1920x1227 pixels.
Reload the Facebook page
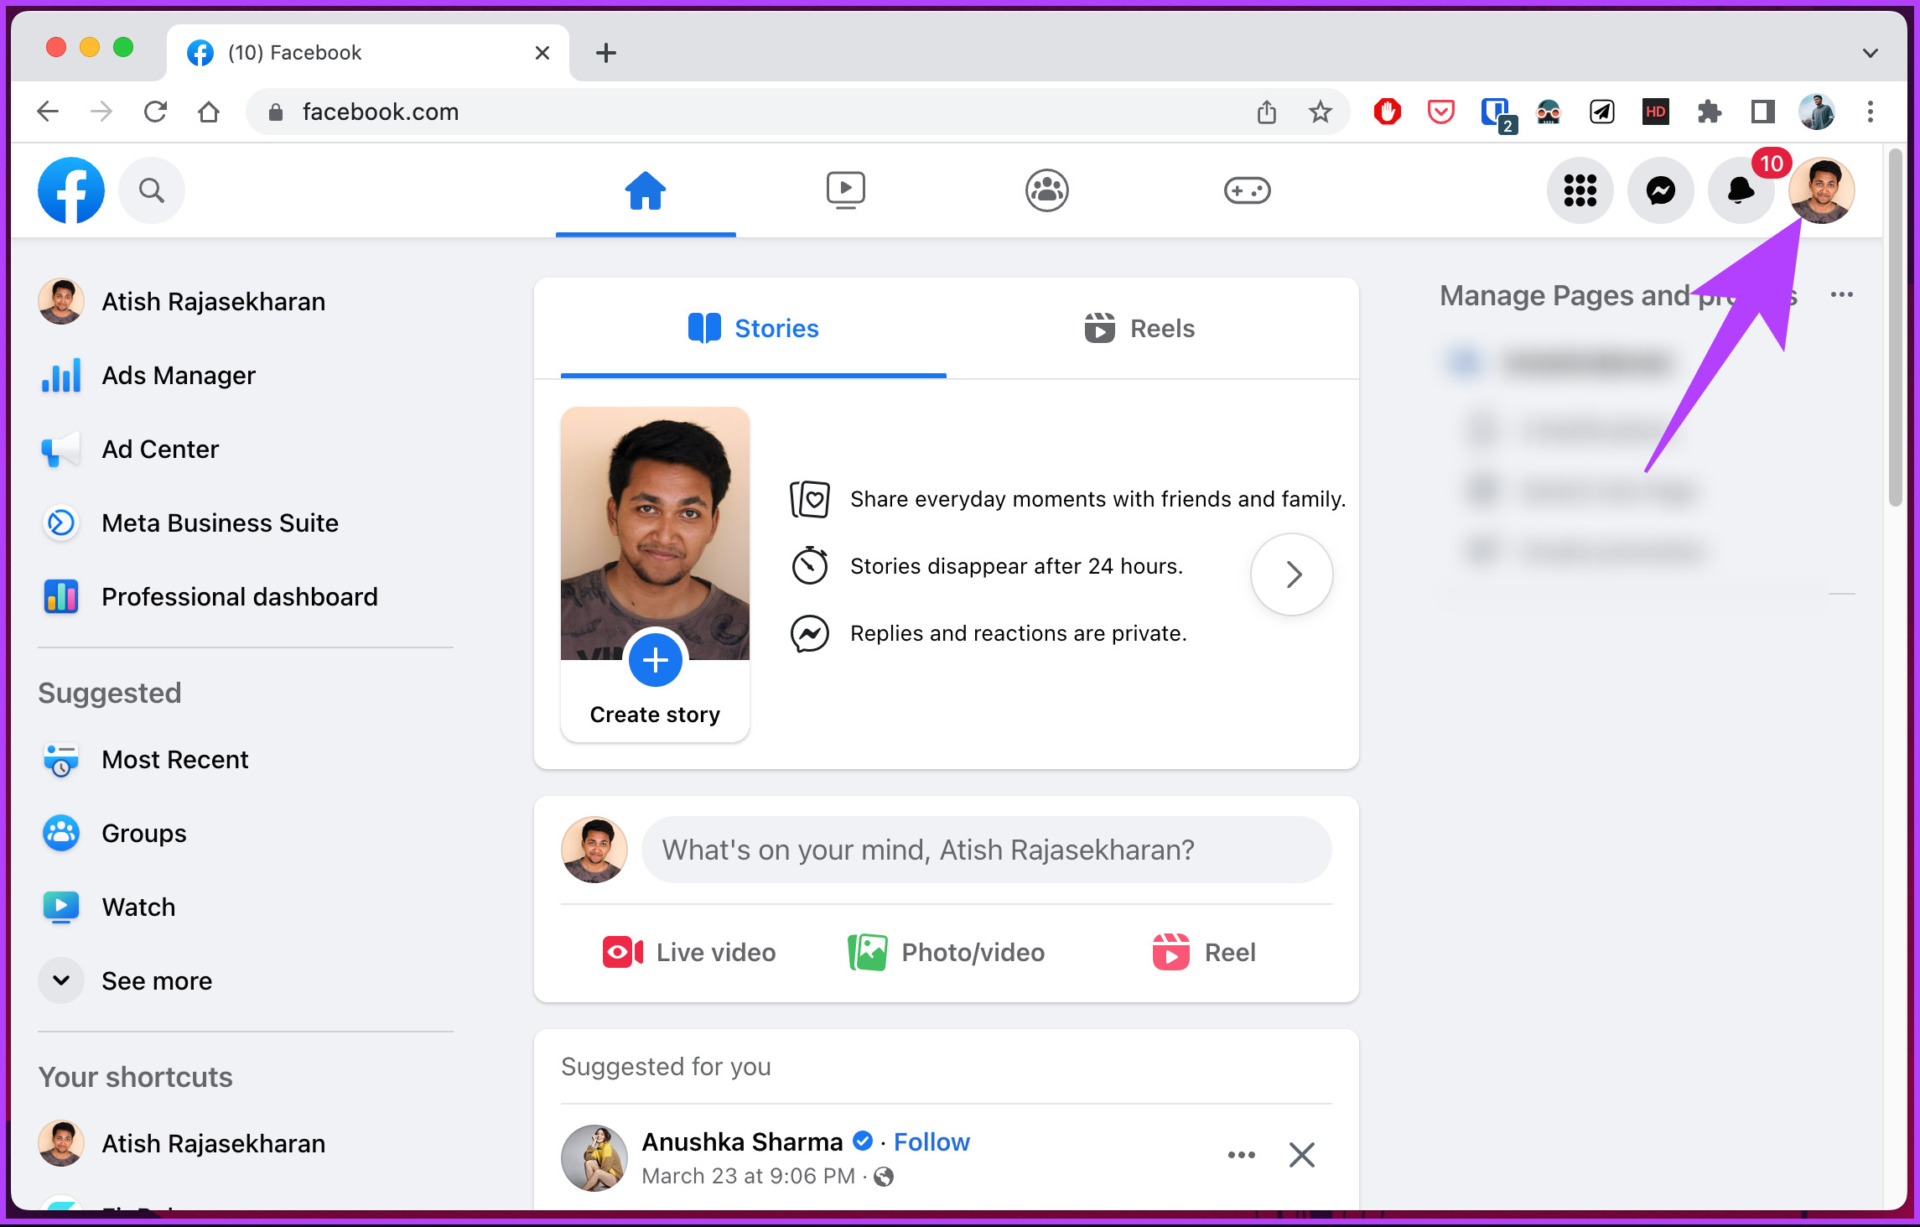pyautogui.click(x=155, y=111)
